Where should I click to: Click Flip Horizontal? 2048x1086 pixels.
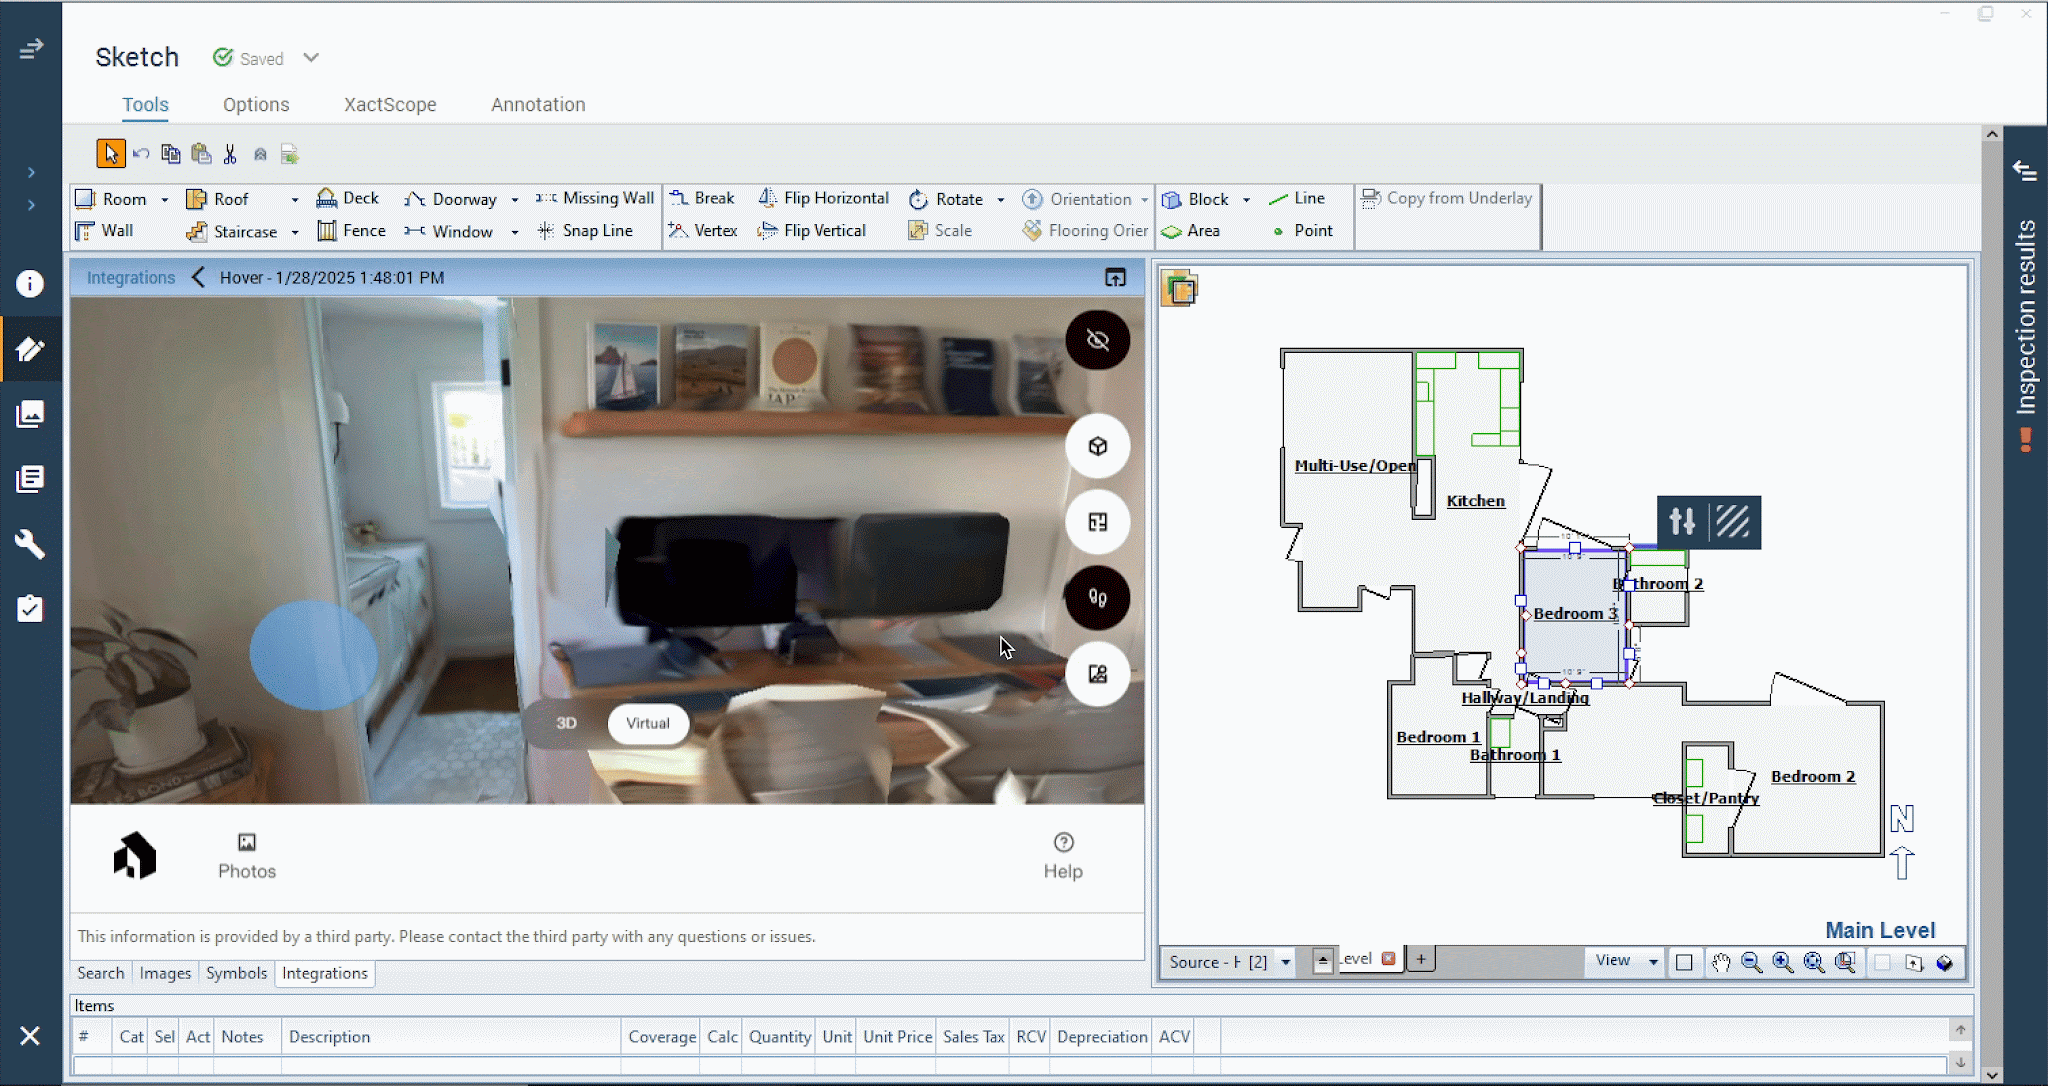pyautogui.click(x=824, y=198)
